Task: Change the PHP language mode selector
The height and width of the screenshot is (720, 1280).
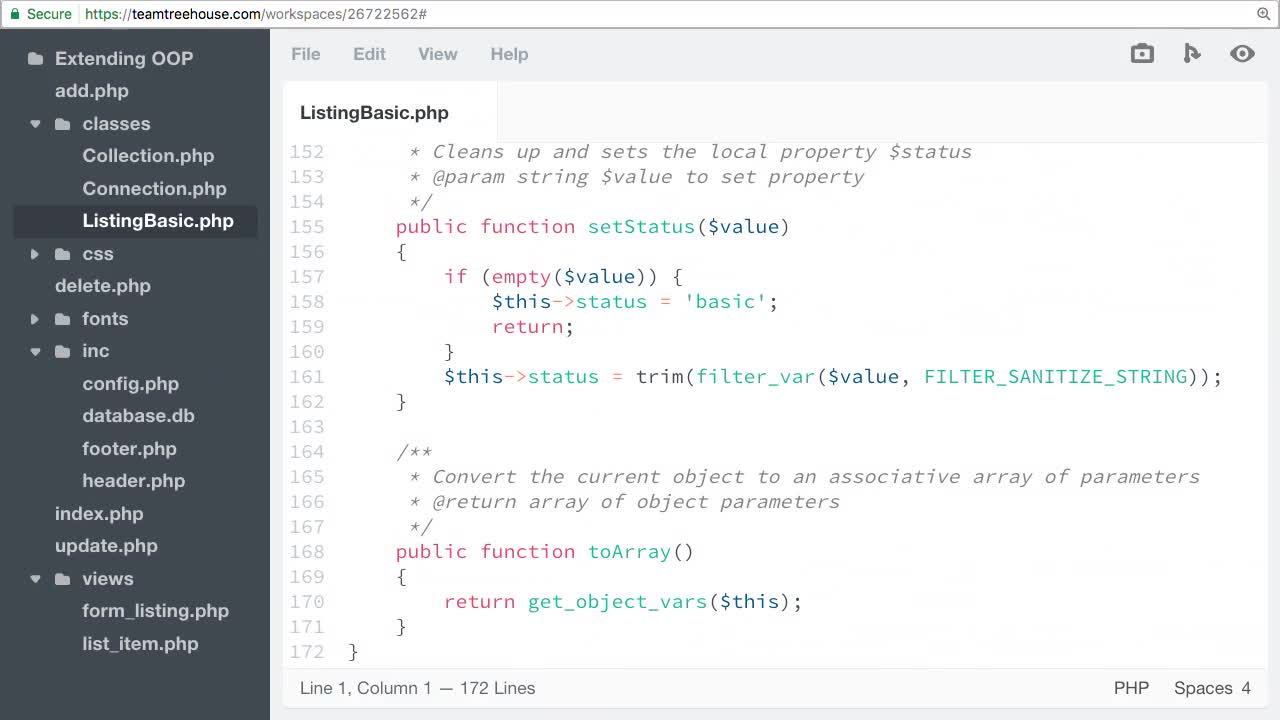Action: (1131, 688)
